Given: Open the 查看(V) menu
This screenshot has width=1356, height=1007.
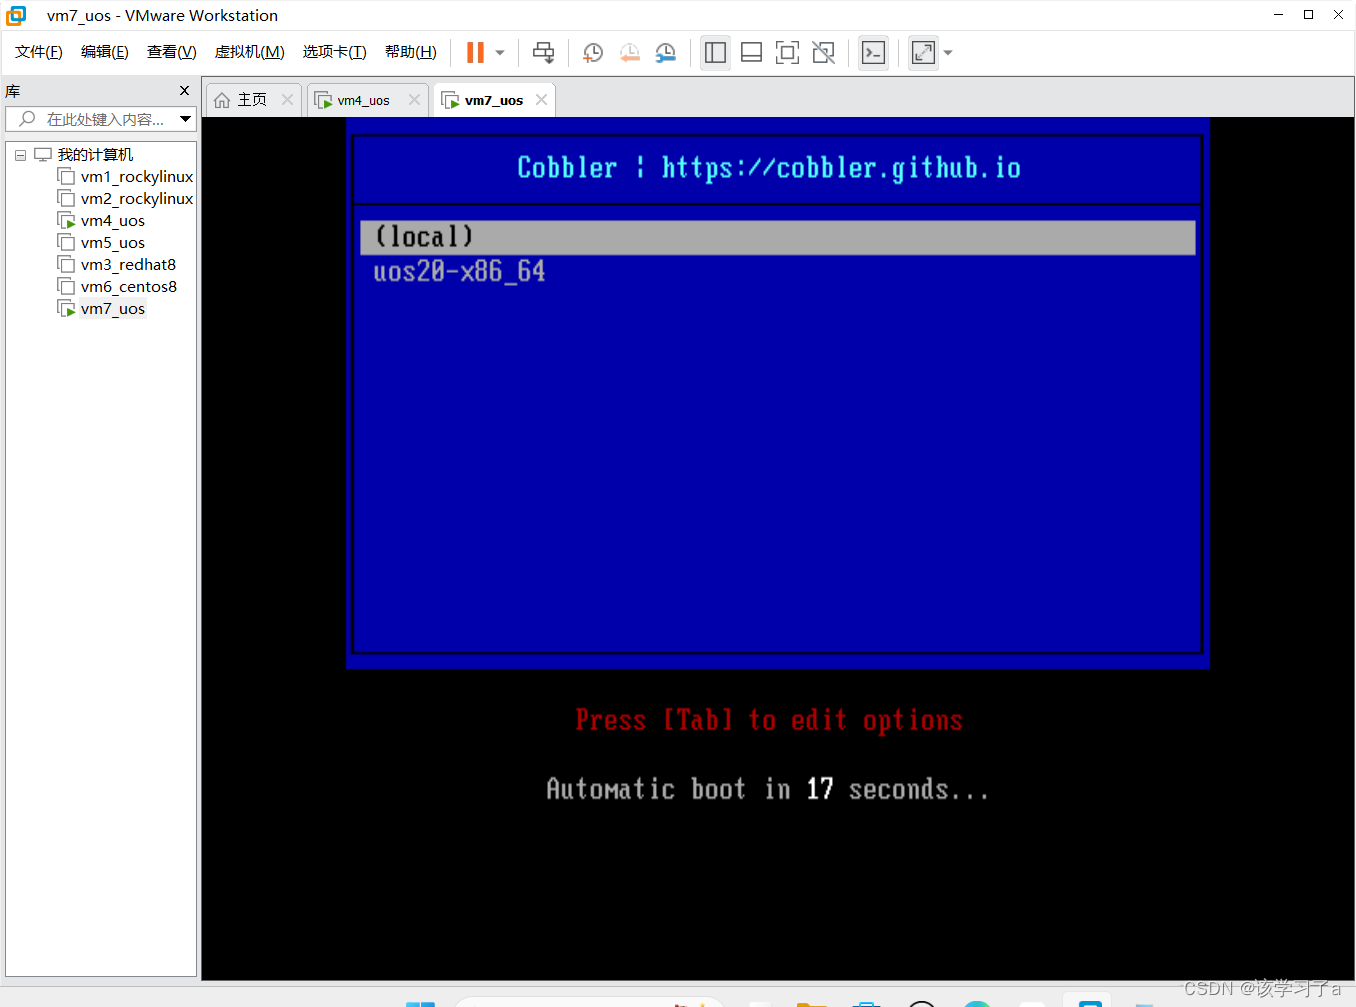Looking at the screenshot, I should 172,52.
